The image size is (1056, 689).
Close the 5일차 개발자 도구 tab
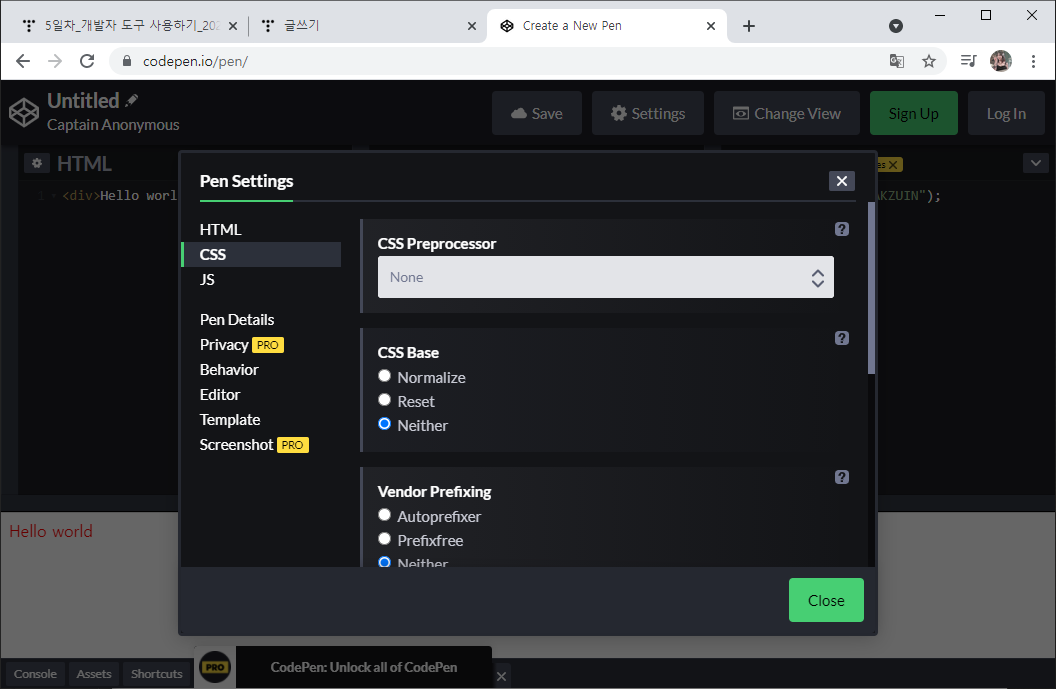pyautogui.click(x=232, y=26)
